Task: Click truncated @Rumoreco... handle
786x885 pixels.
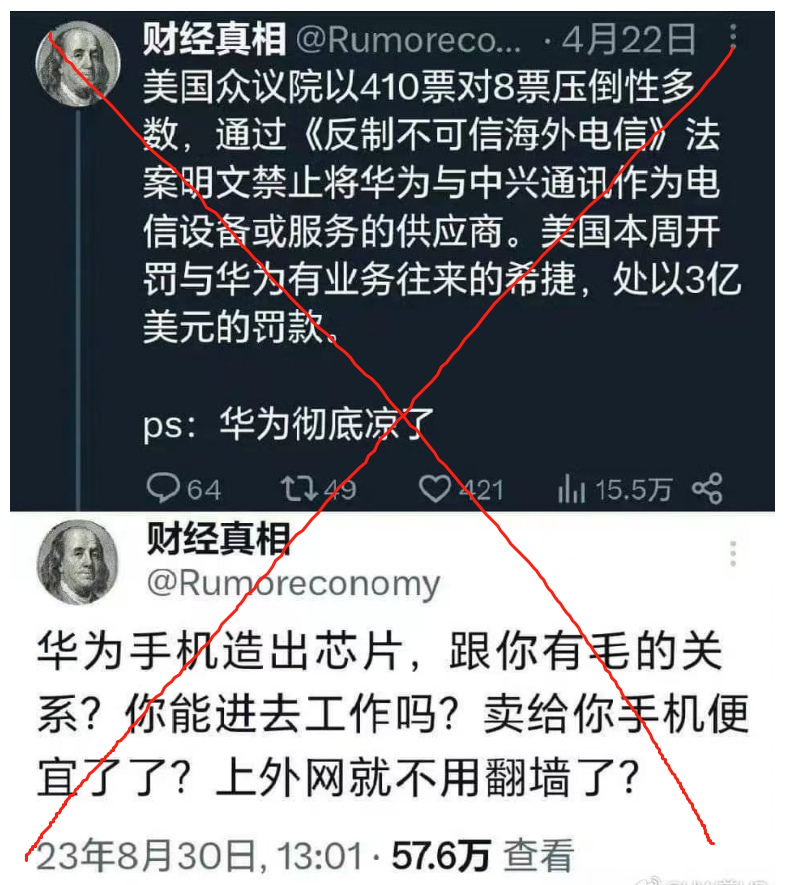Action: [409, 40]
